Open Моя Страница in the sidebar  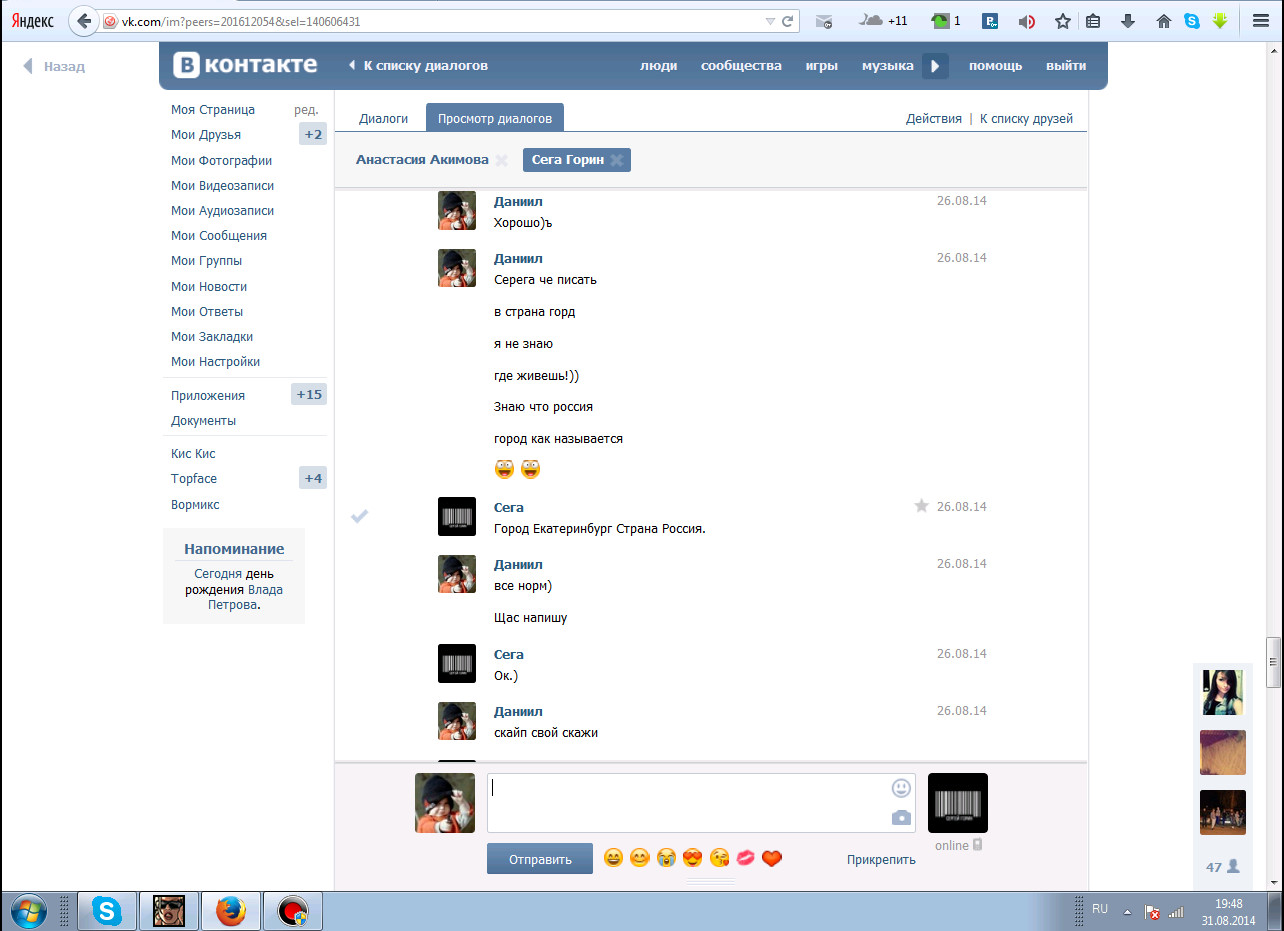click(213, 110)
